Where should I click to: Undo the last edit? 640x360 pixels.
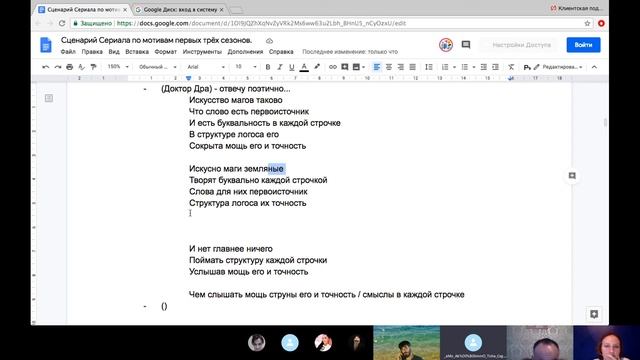[46, 67]
